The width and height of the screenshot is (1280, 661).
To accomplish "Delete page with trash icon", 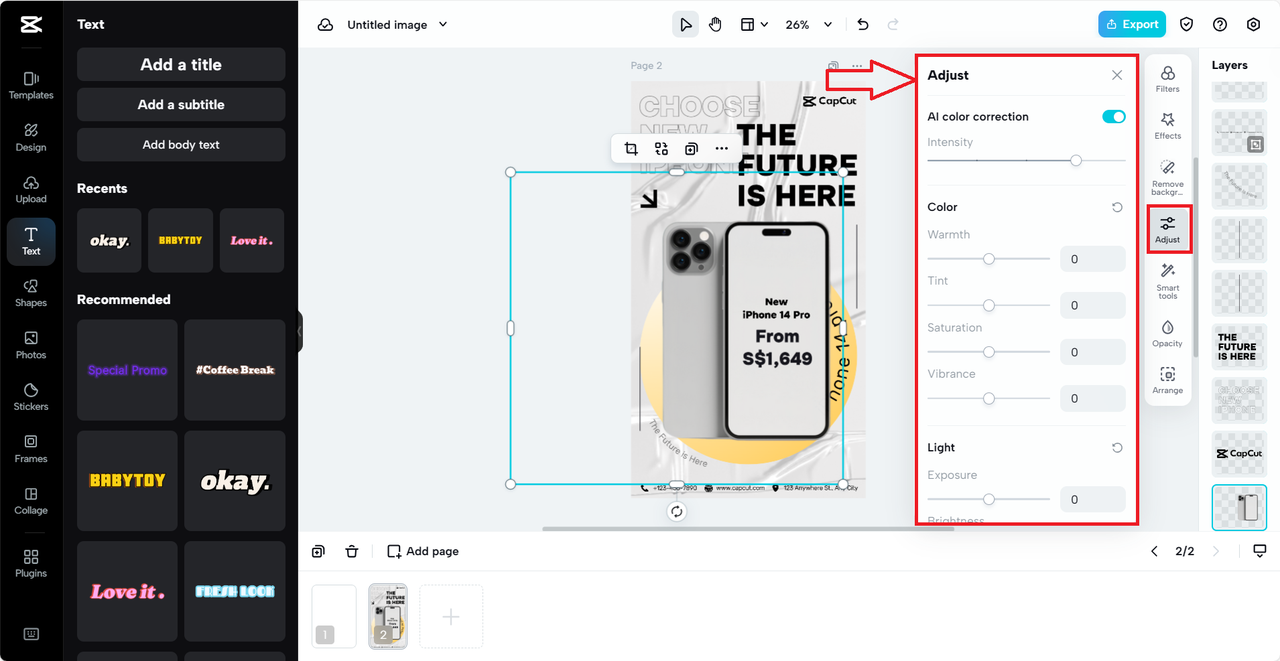I will 352,551.
